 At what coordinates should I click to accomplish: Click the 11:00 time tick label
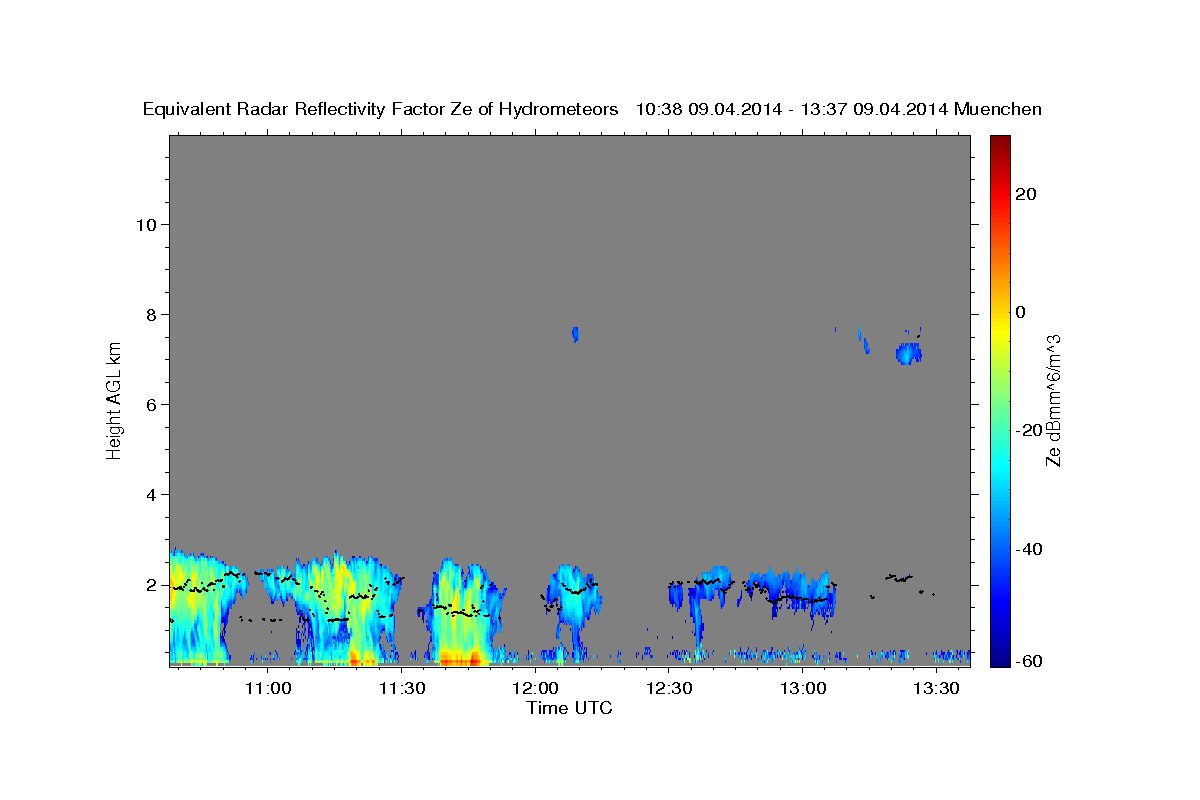click(x=268, y=688)
